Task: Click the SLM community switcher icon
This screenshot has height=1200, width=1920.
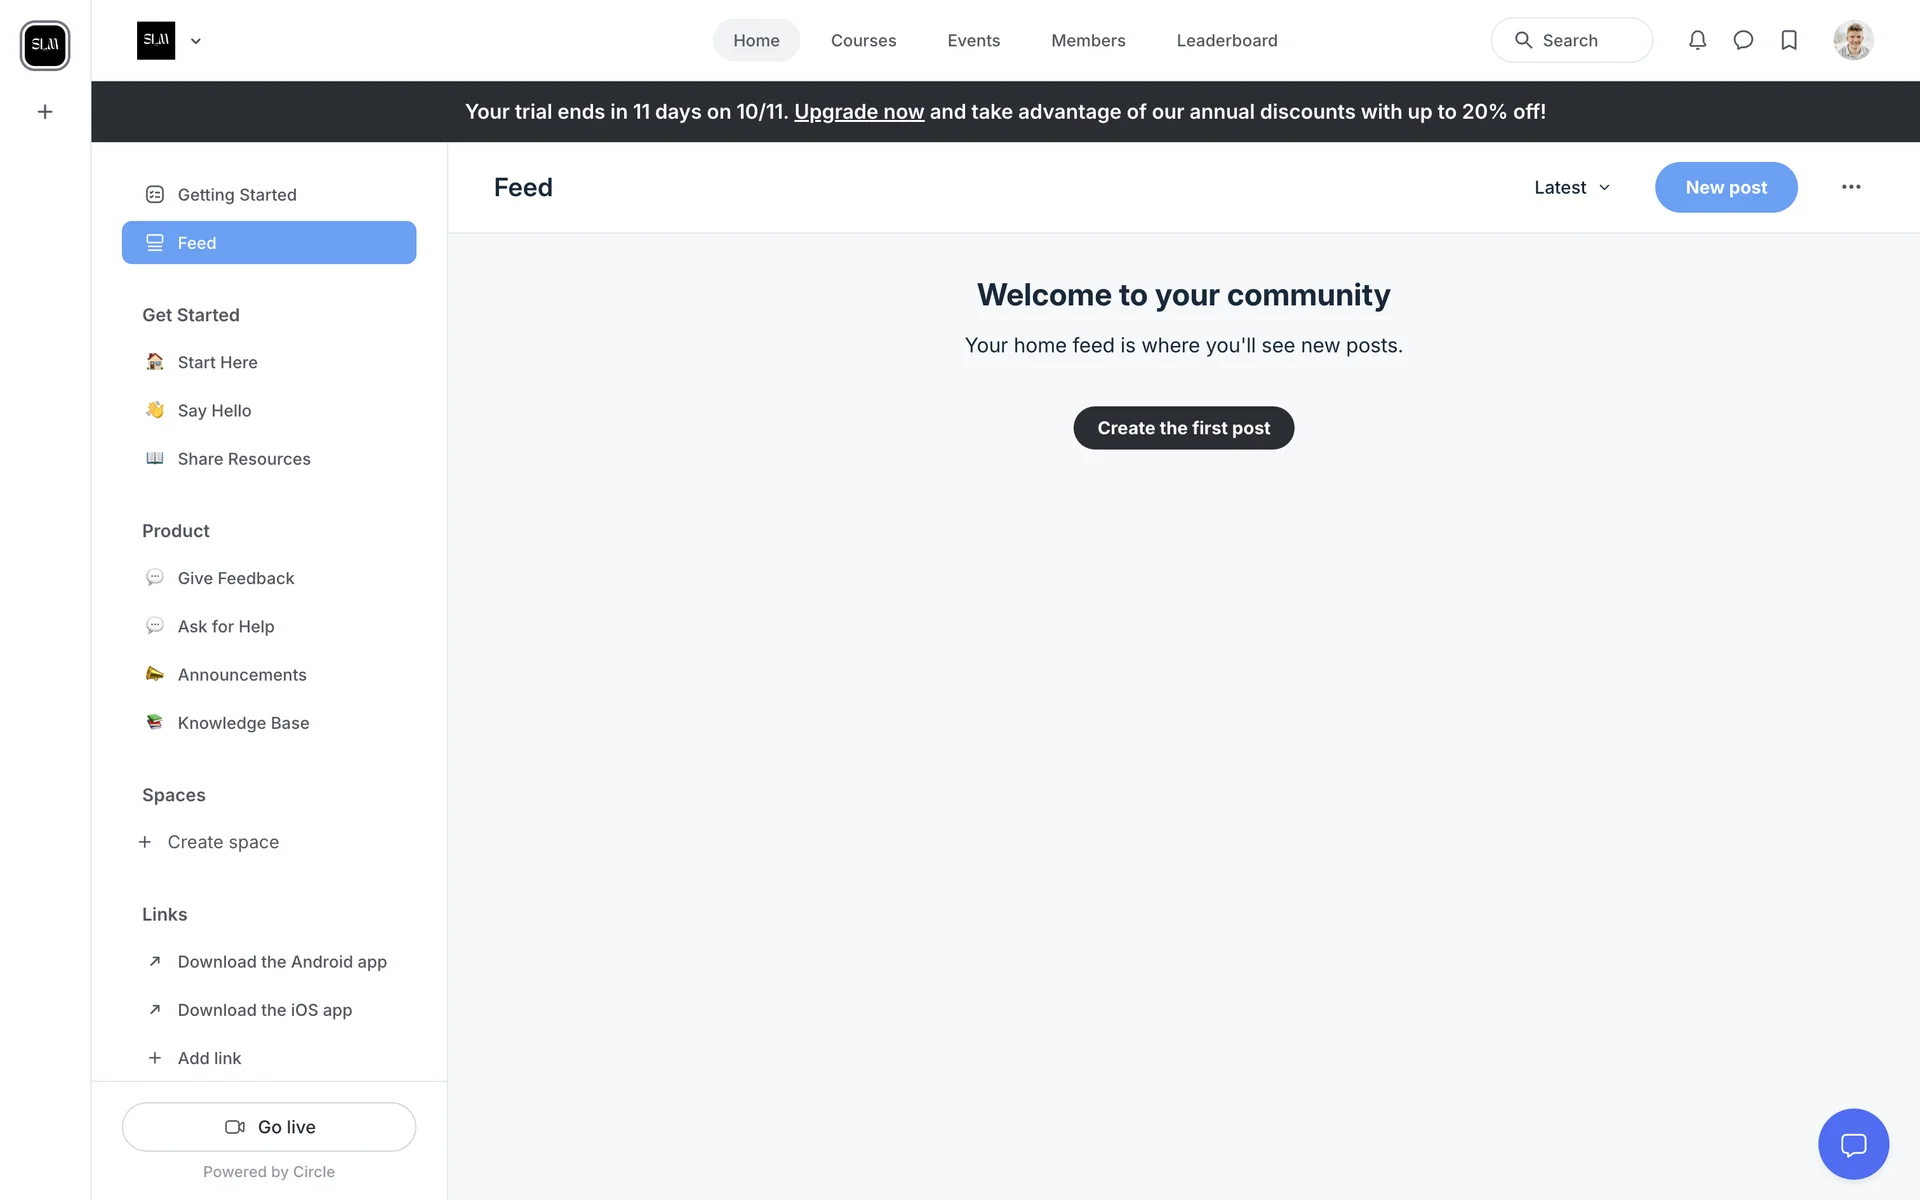Action: pyautogui.click(x=45, y=45)
